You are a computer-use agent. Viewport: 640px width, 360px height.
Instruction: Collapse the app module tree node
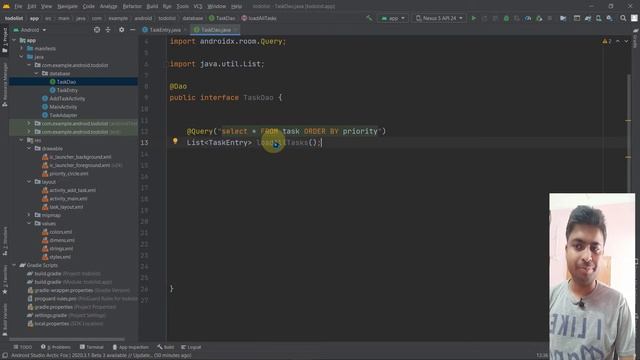(x=14, y=40)
